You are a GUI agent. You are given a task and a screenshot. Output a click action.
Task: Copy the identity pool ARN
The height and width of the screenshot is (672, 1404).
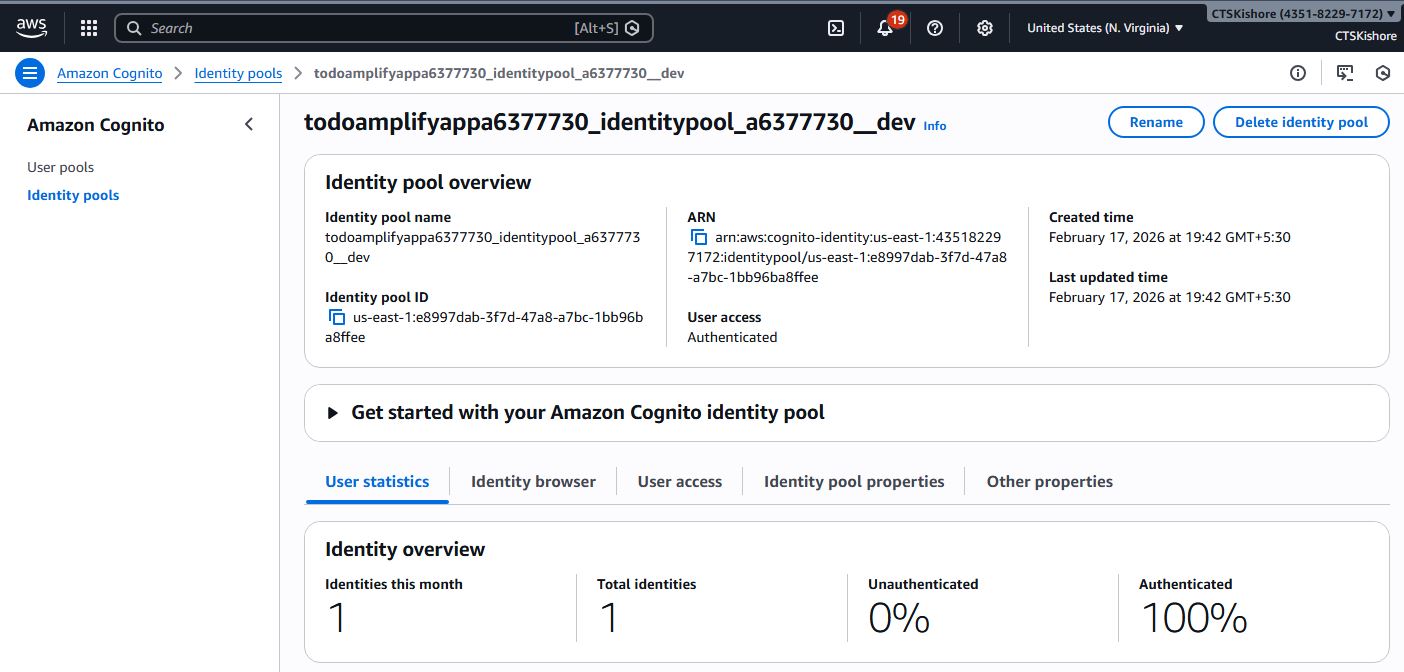699,238
